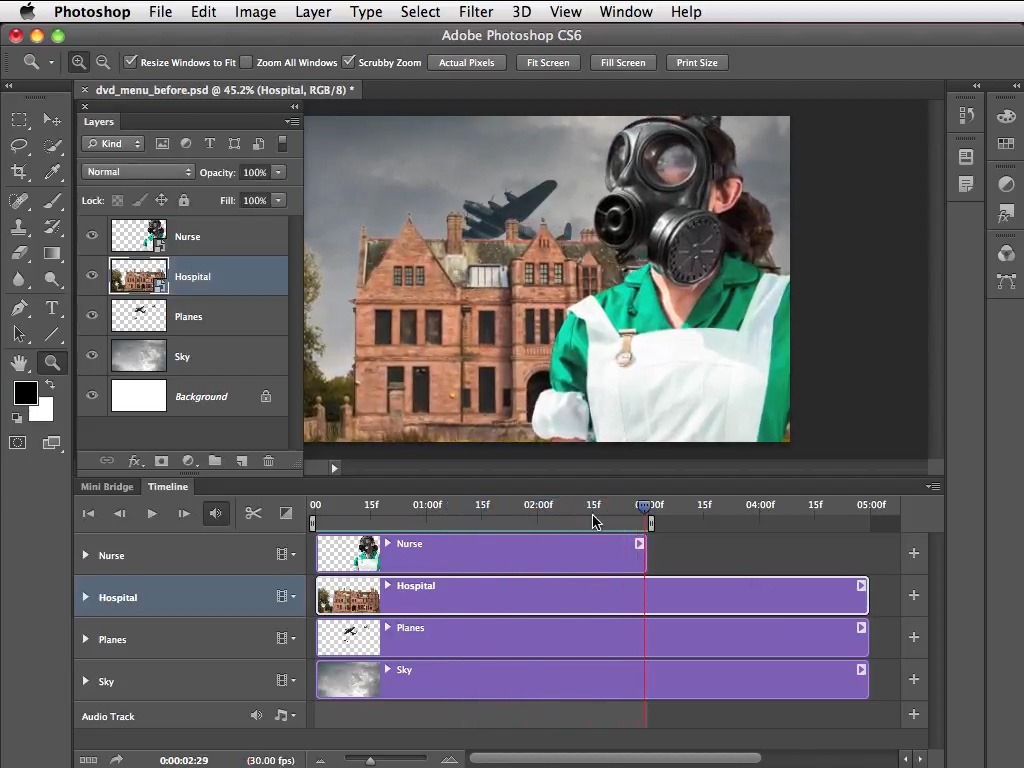Click the Actual Pixels button
This screenshot has height=768, width=1024.
coord(466,62)
